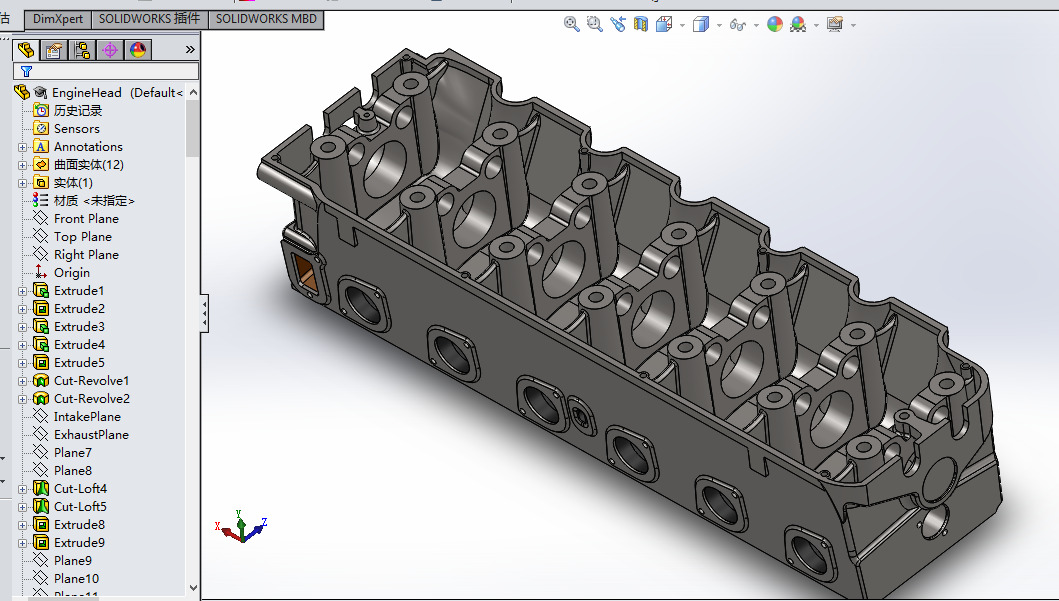The width and height of the screenshot is (1059, 601).
Task: Open the DisplayManager color ball icon
Action: (138, 50)
